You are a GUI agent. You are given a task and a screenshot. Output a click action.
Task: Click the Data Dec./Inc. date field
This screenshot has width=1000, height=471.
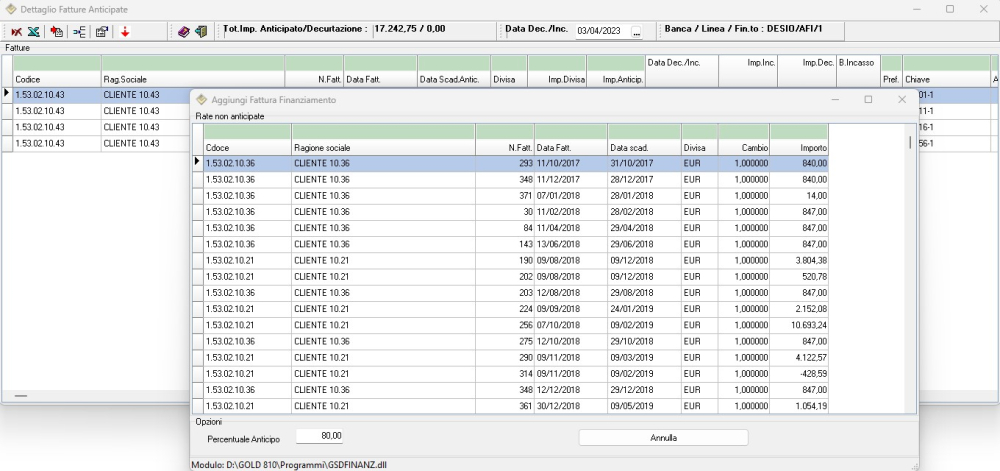[601, 31]
